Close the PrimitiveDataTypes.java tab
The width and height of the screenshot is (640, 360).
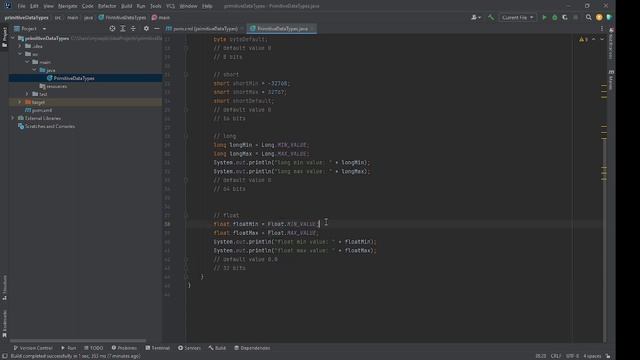pyautogui.click(x=313, y=29)
